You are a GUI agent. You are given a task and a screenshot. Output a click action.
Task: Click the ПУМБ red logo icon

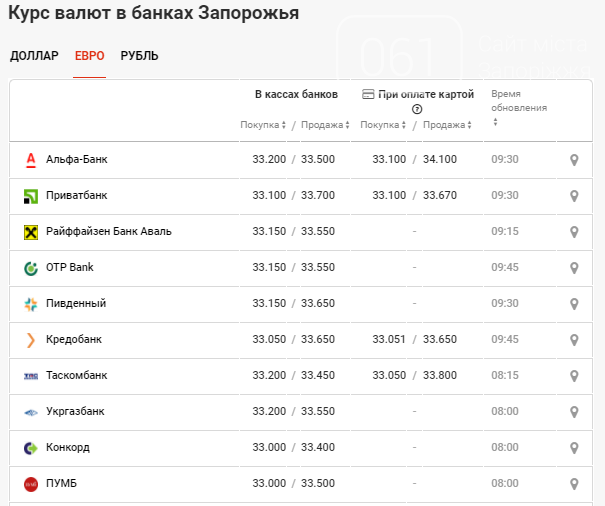(x=30, y=484)
